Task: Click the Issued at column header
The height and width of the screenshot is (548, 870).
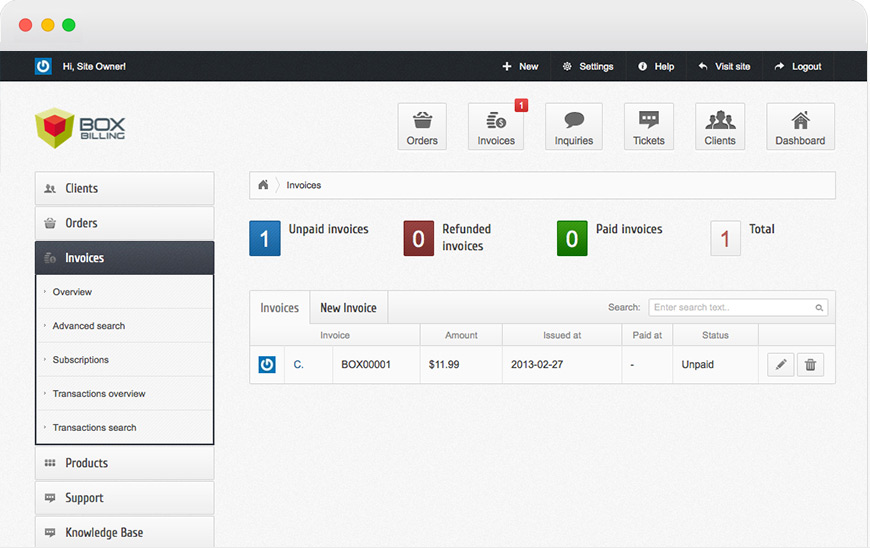Action: click(562, 335)
